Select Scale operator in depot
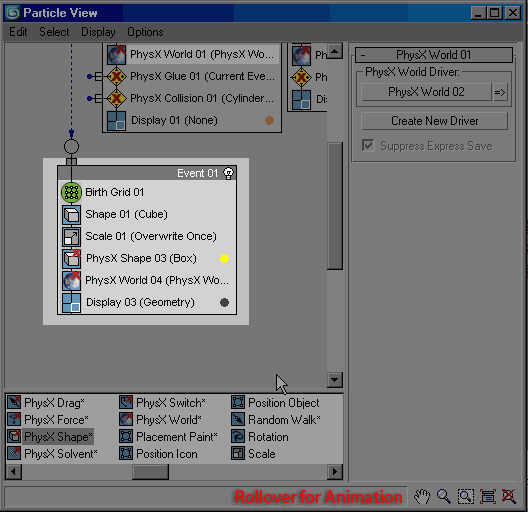 pyautogui.click(x=253, y=454)
